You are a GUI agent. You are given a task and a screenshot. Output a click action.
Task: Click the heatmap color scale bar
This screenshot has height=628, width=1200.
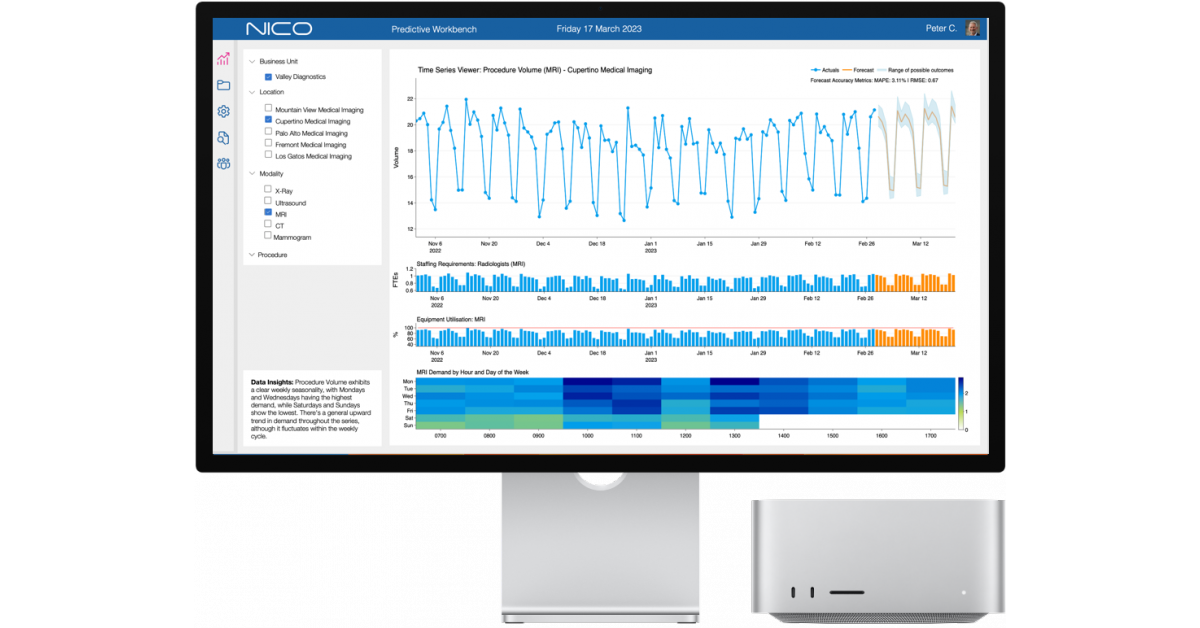coord(960,404)
